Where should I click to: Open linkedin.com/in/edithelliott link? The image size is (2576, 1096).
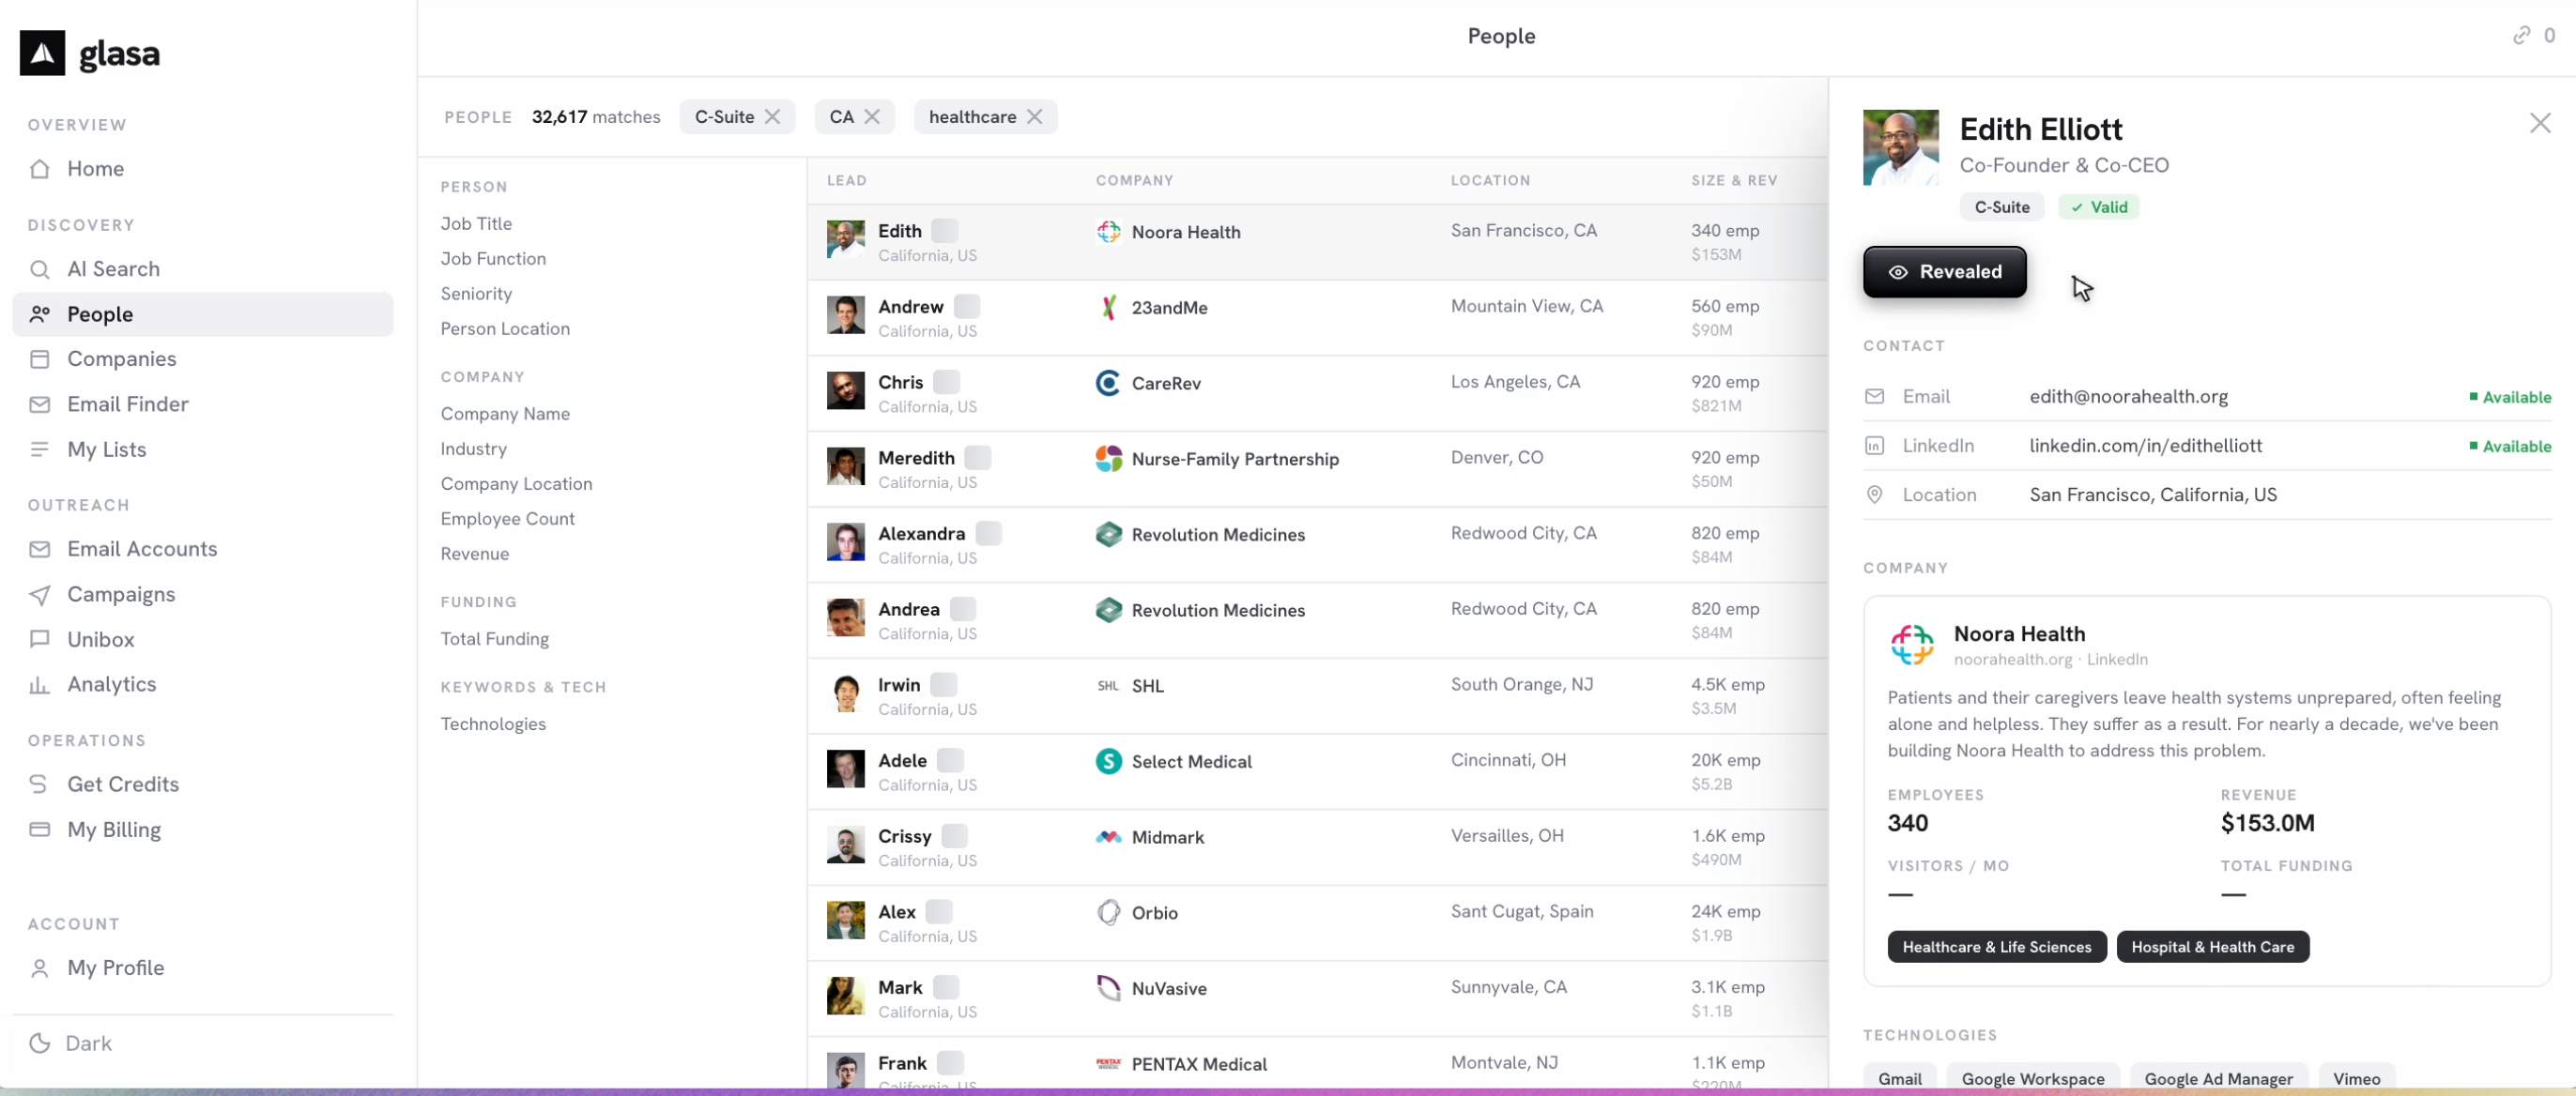coord(2145,446)
